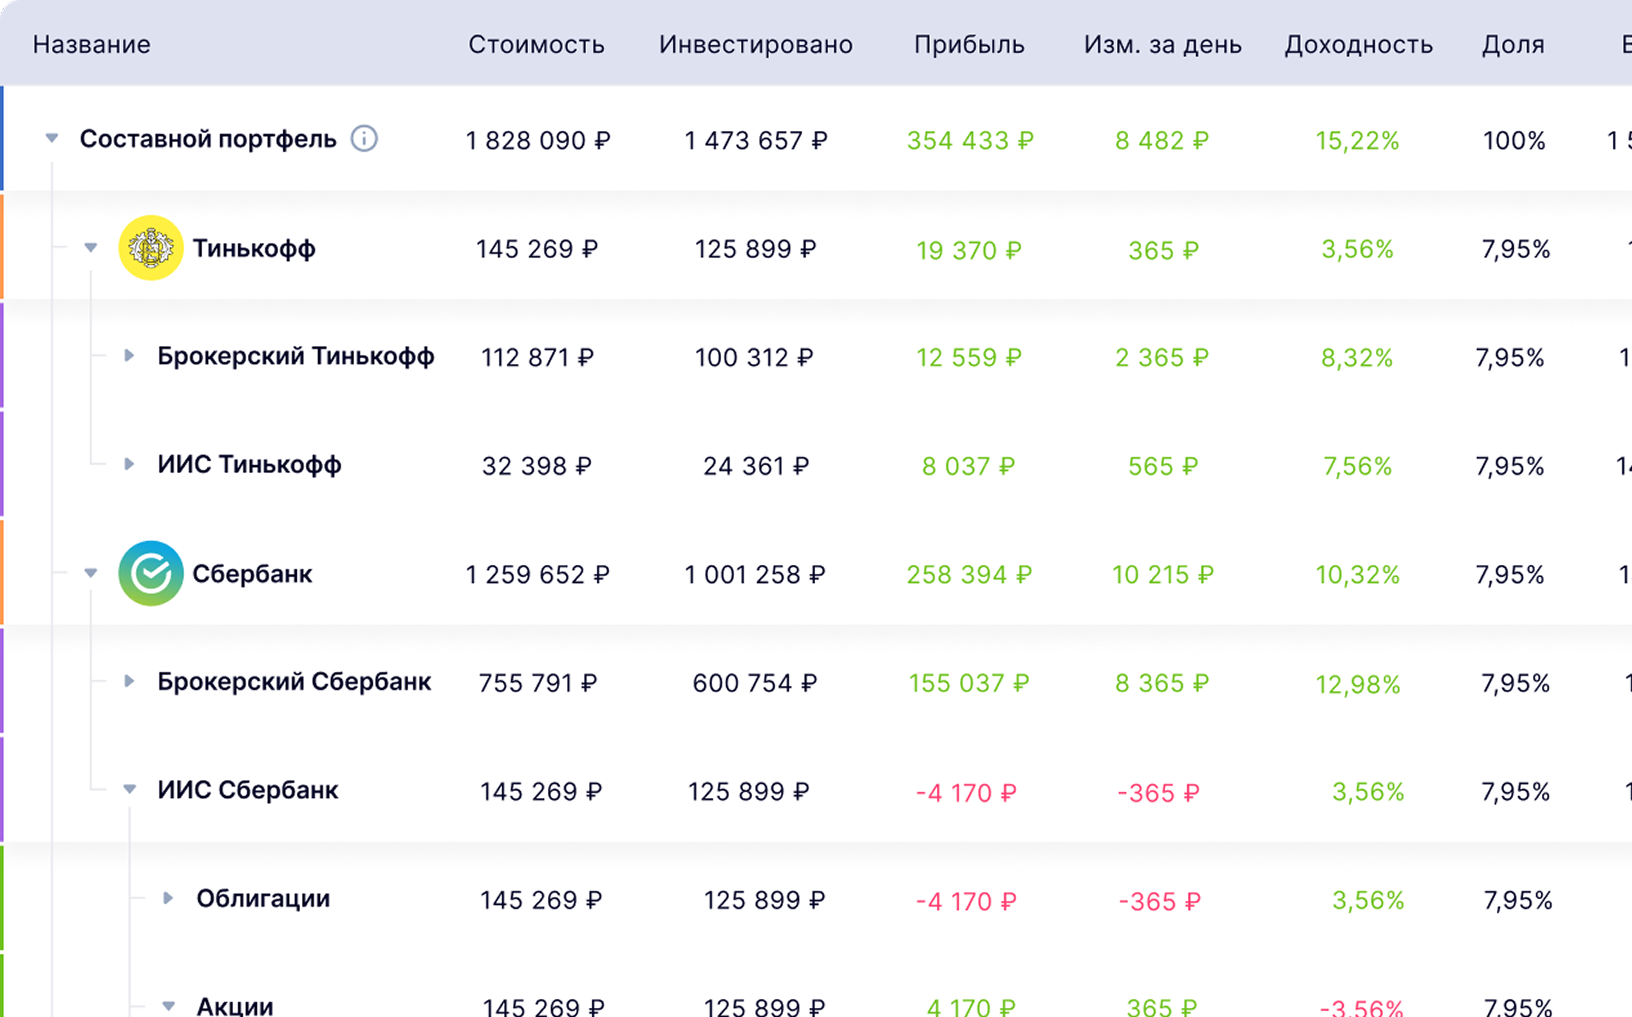
Task: Expand the Облигации category
Action: point(168,898)
